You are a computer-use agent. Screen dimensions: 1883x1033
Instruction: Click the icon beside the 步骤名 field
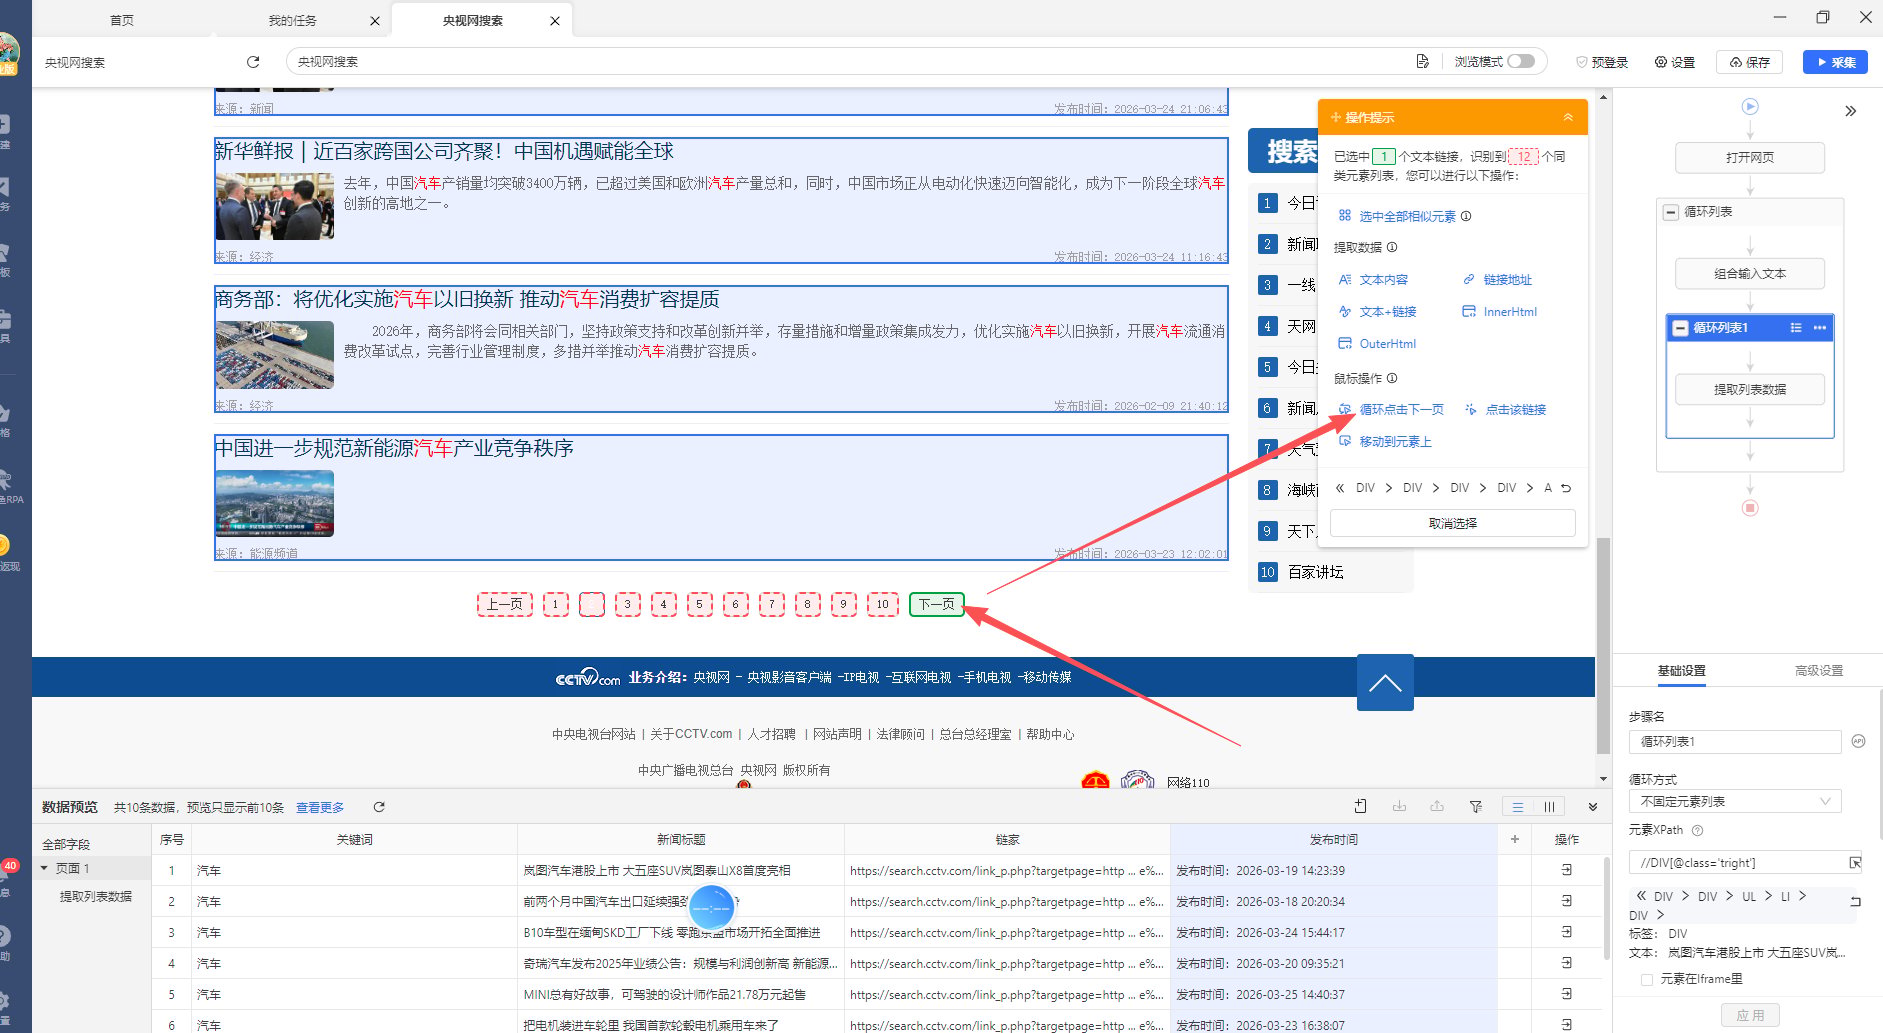click(x=1858, y=741)
